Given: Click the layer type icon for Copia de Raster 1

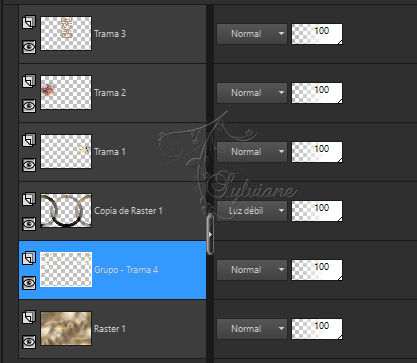Looking at the screenshot, I should pyautogui.click(x=29, y=199).
